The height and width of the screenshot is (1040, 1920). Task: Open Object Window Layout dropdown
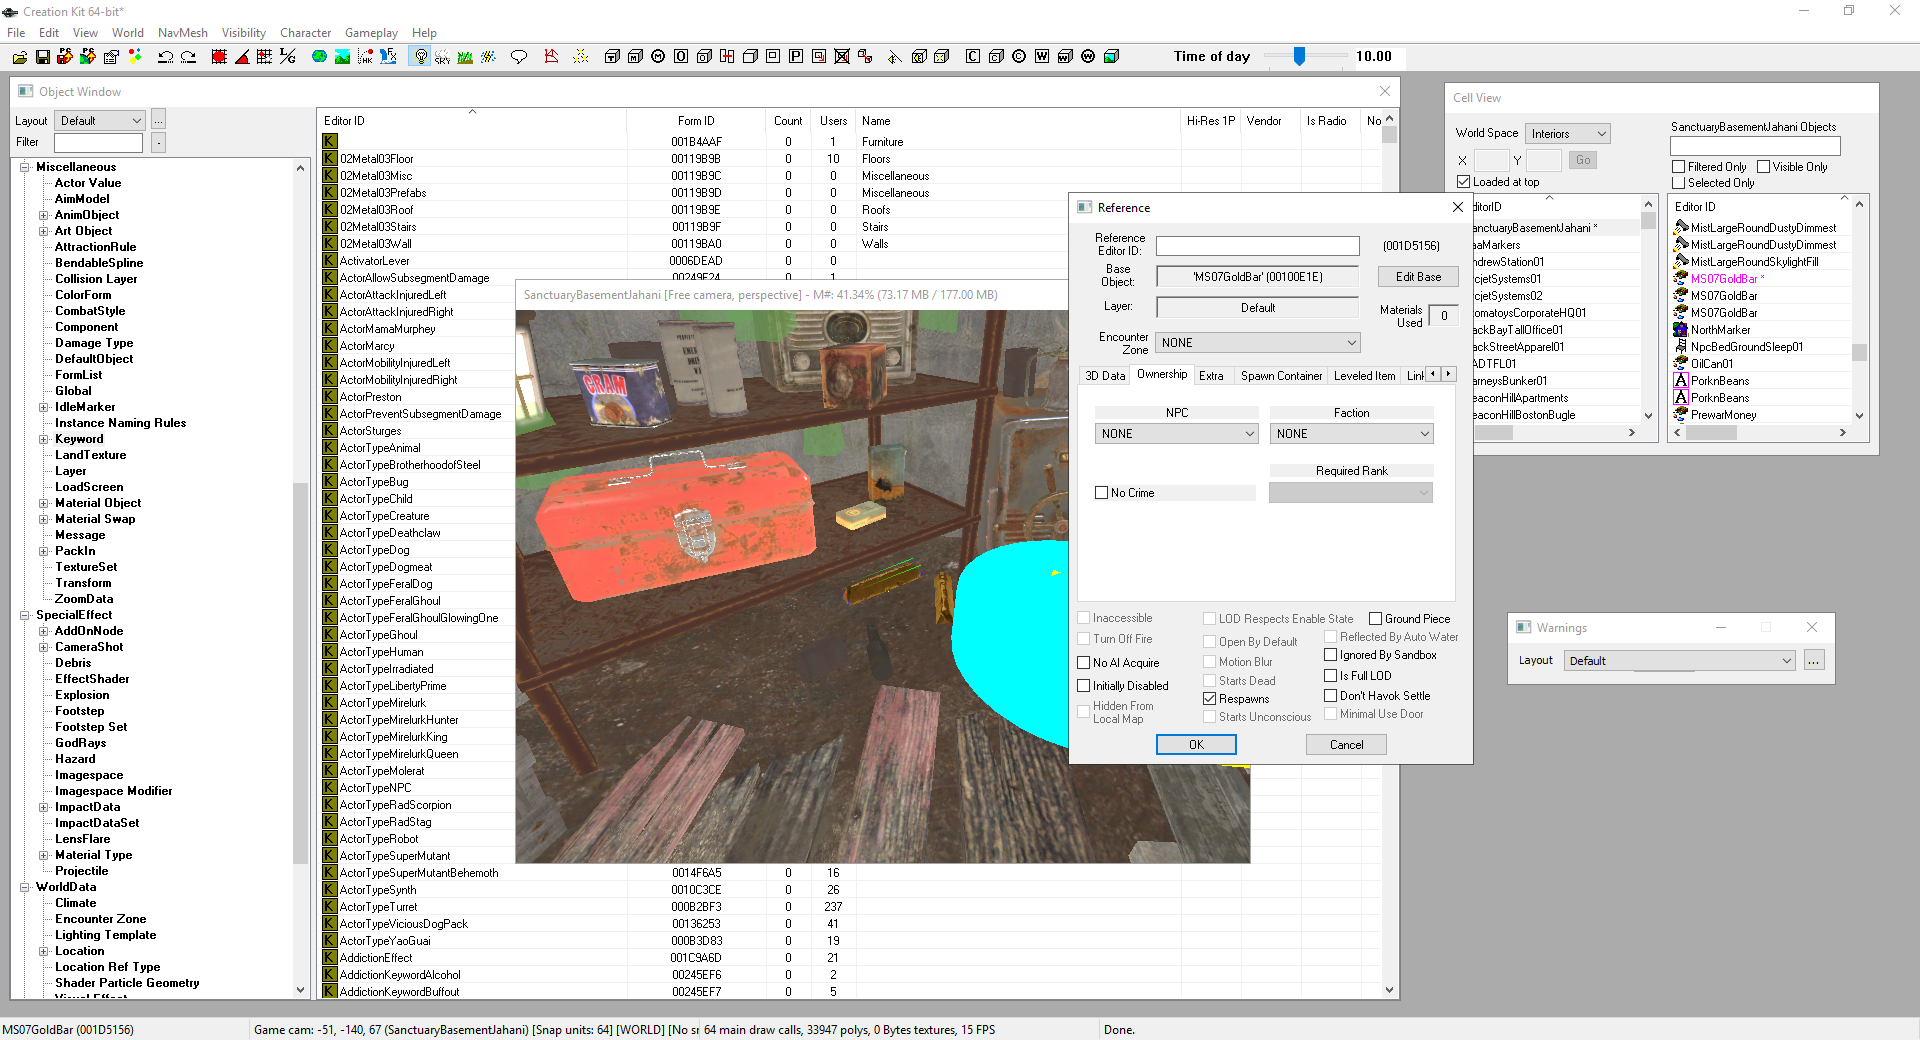click(x=100, y=121)
